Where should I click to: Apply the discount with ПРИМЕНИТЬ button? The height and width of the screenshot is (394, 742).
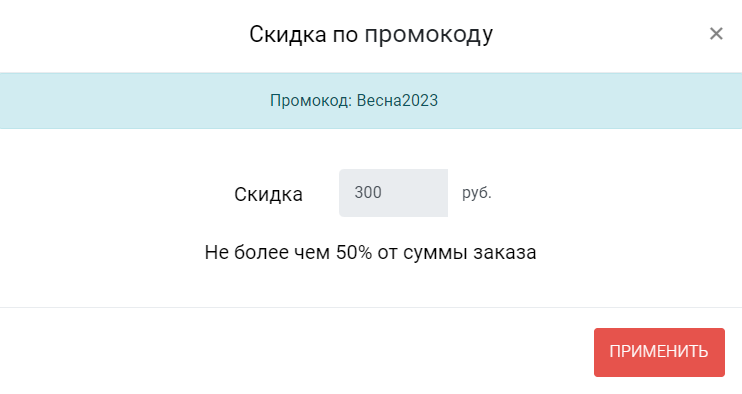[x=659, y=352]
